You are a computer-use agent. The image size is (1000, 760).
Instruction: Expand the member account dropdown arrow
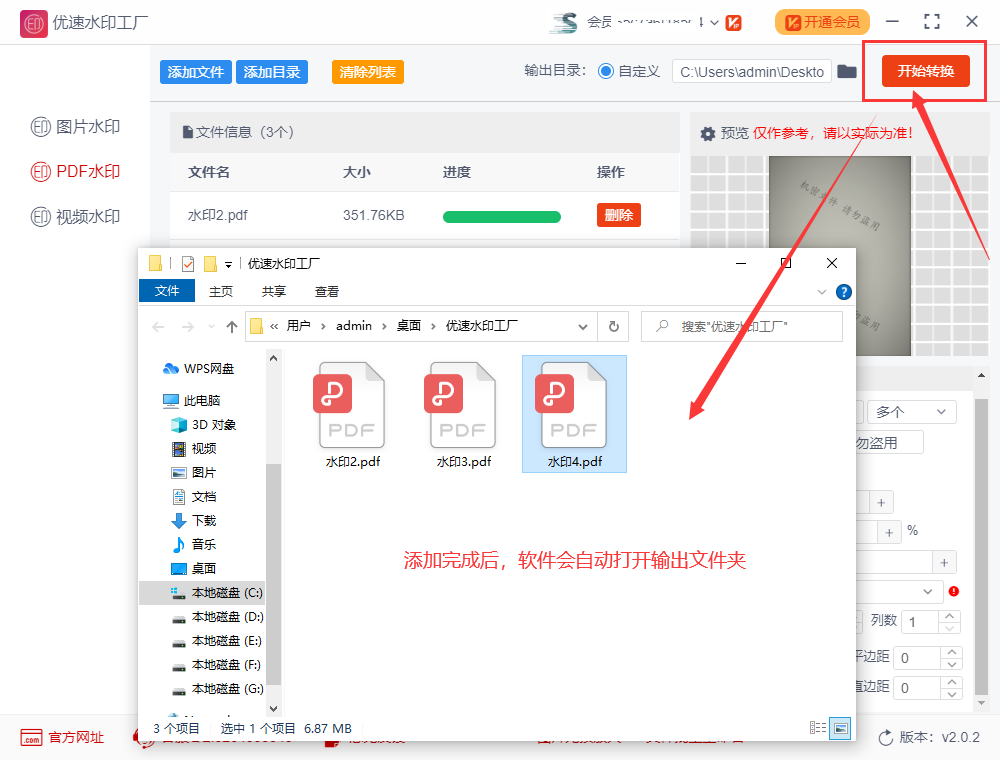tap(714, 23)
